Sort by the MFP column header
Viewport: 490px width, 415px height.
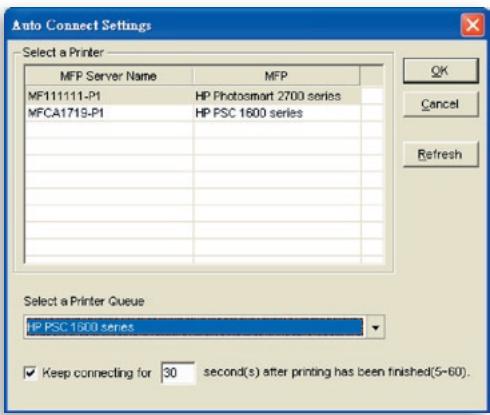[x=276, y=76]
